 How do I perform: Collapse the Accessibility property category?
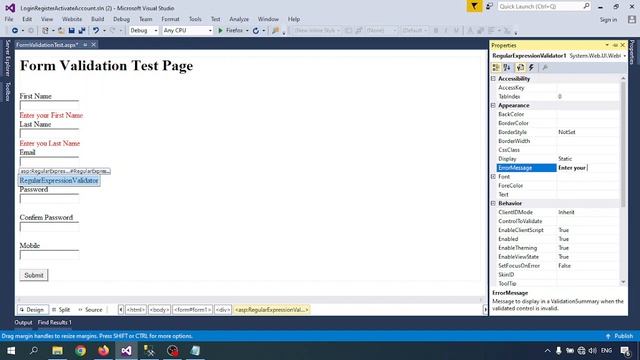tap(493, 78)
